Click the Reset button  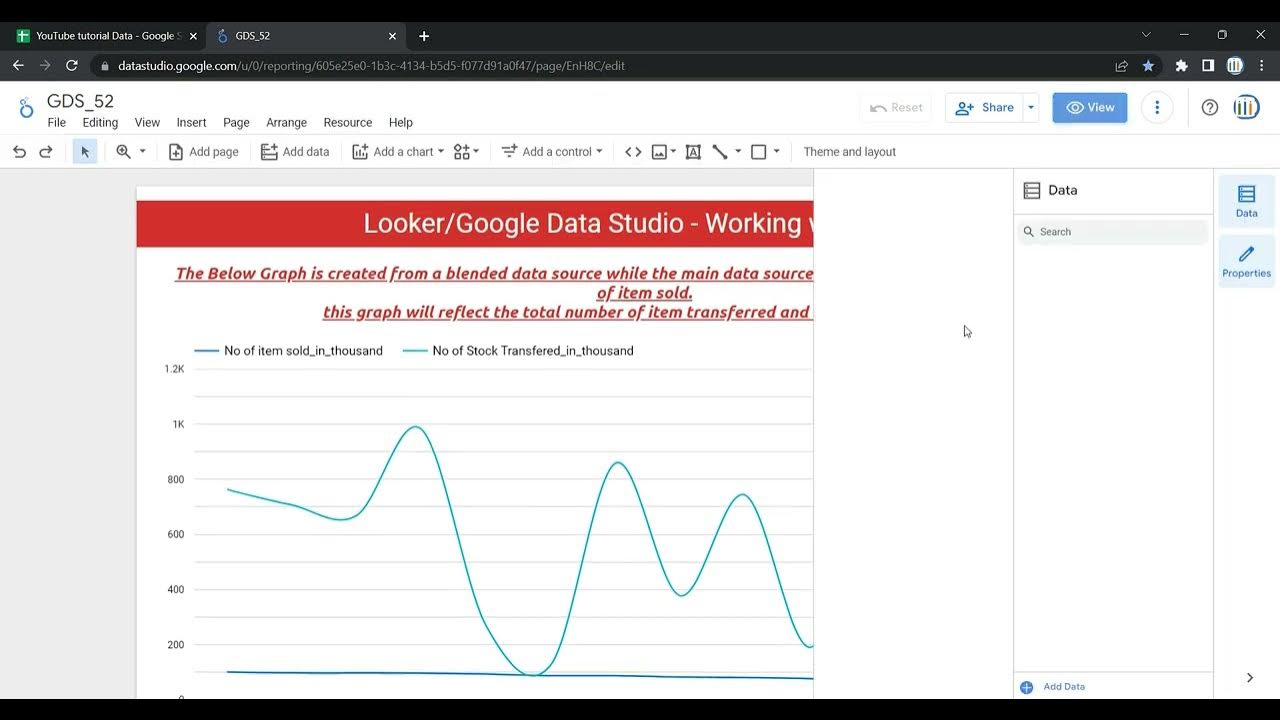896,107
